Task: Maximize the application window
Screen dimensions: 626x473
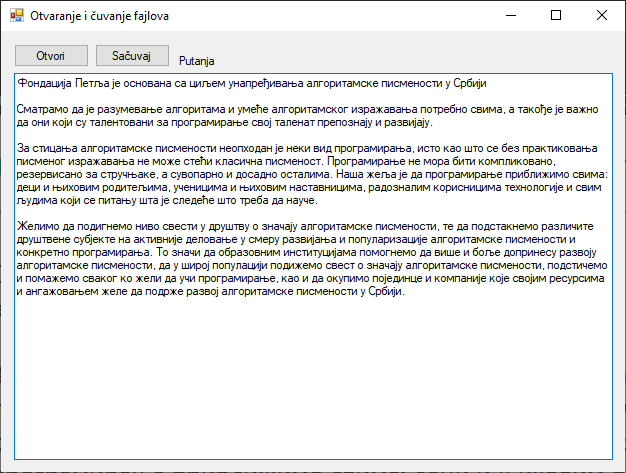Action: (556, 16)
